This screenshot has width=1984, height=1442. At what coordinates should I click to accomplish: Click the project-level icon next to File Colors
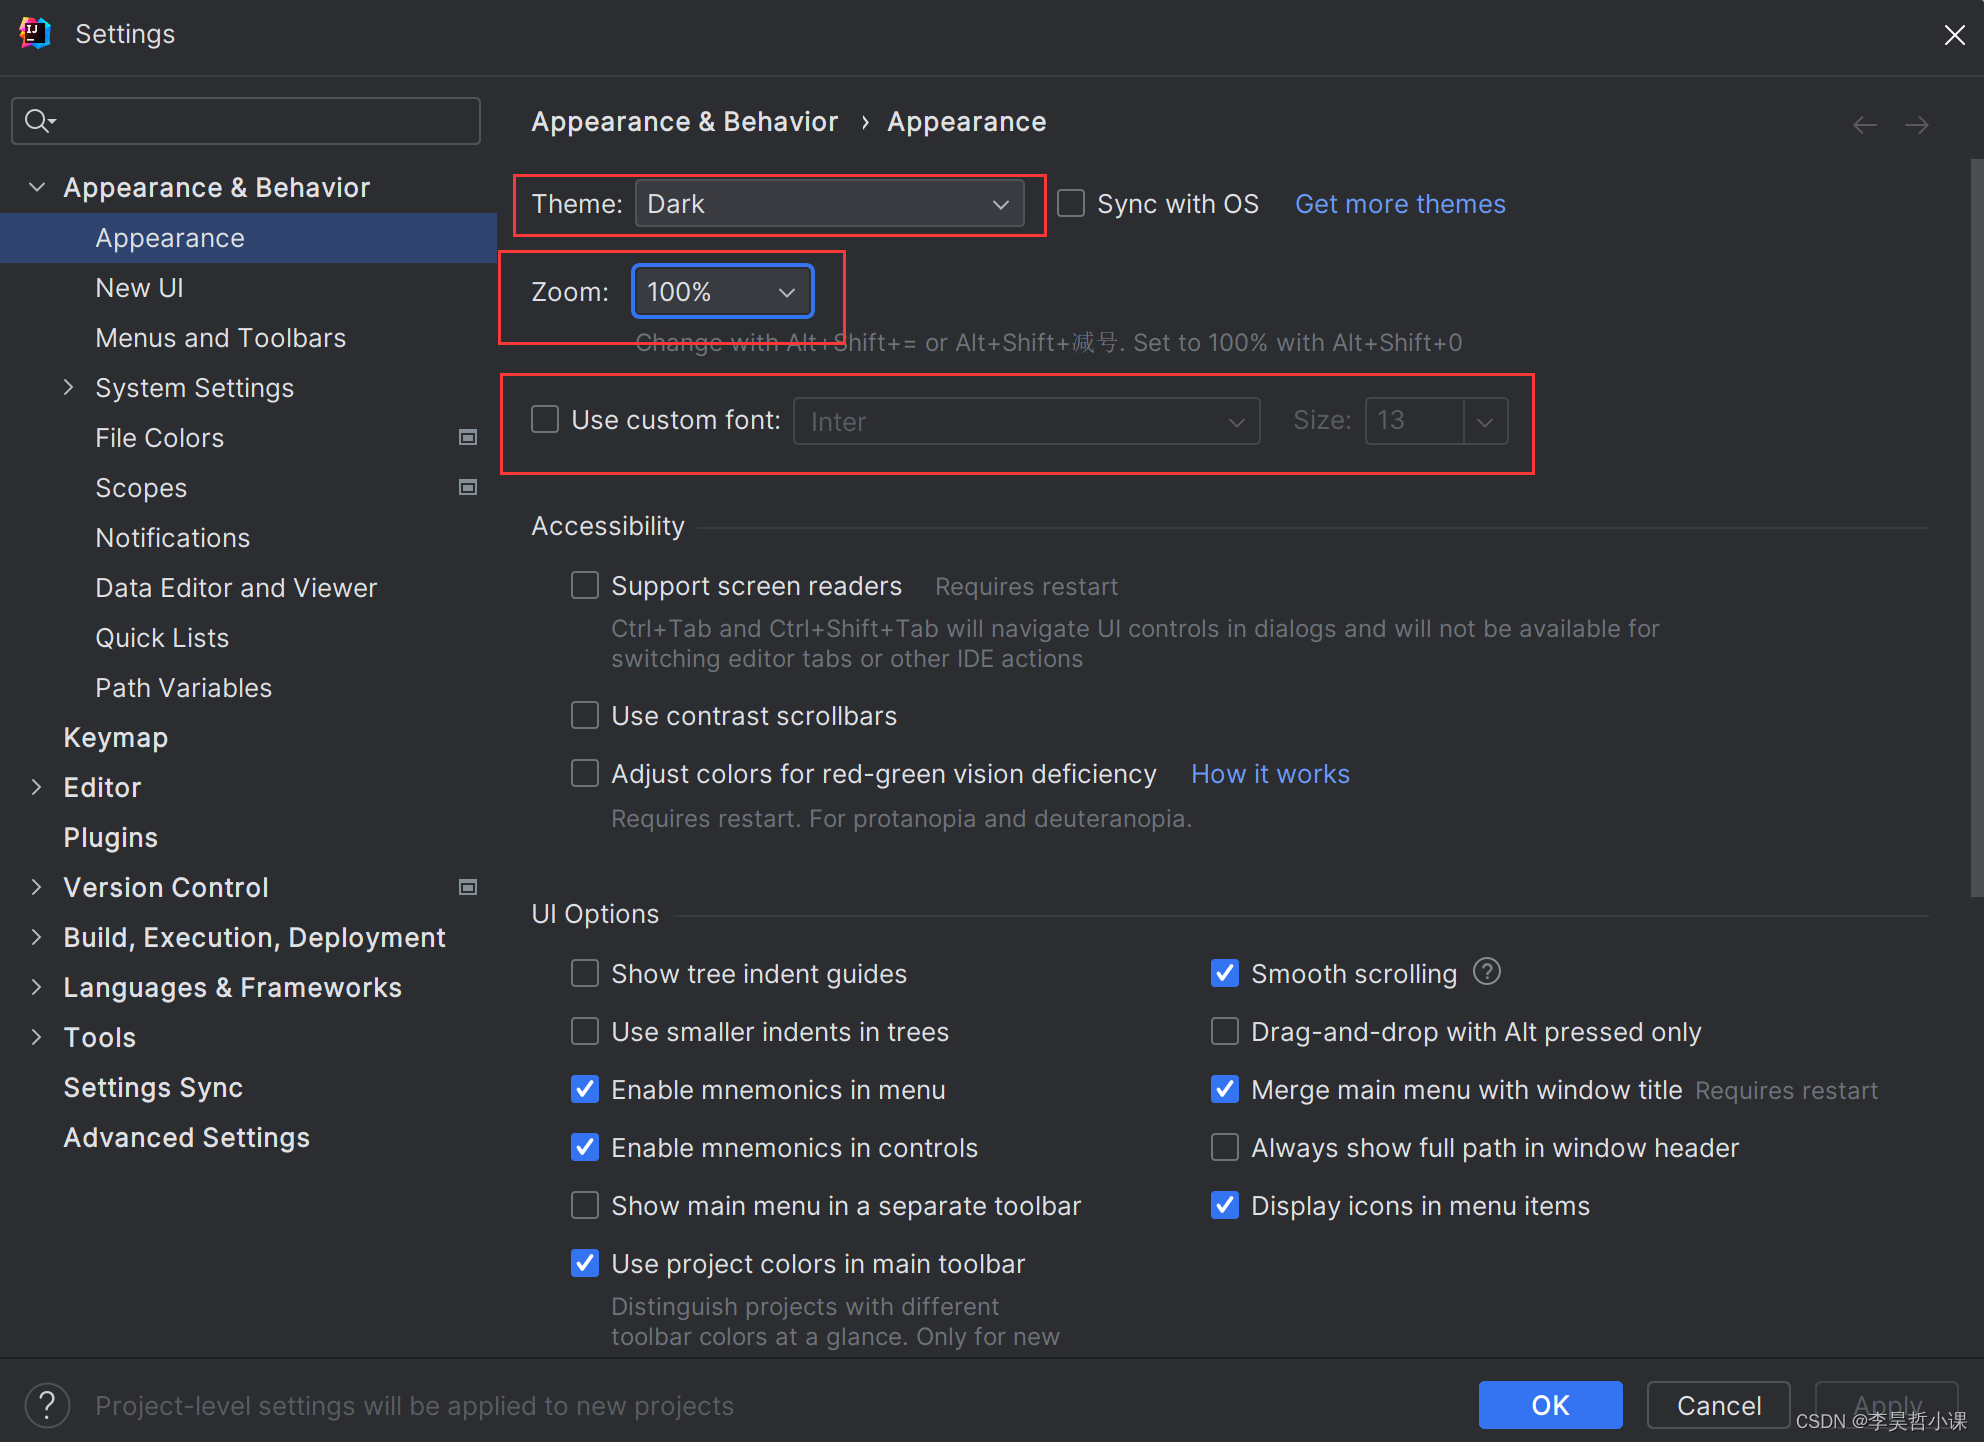[x=467, y=437]
